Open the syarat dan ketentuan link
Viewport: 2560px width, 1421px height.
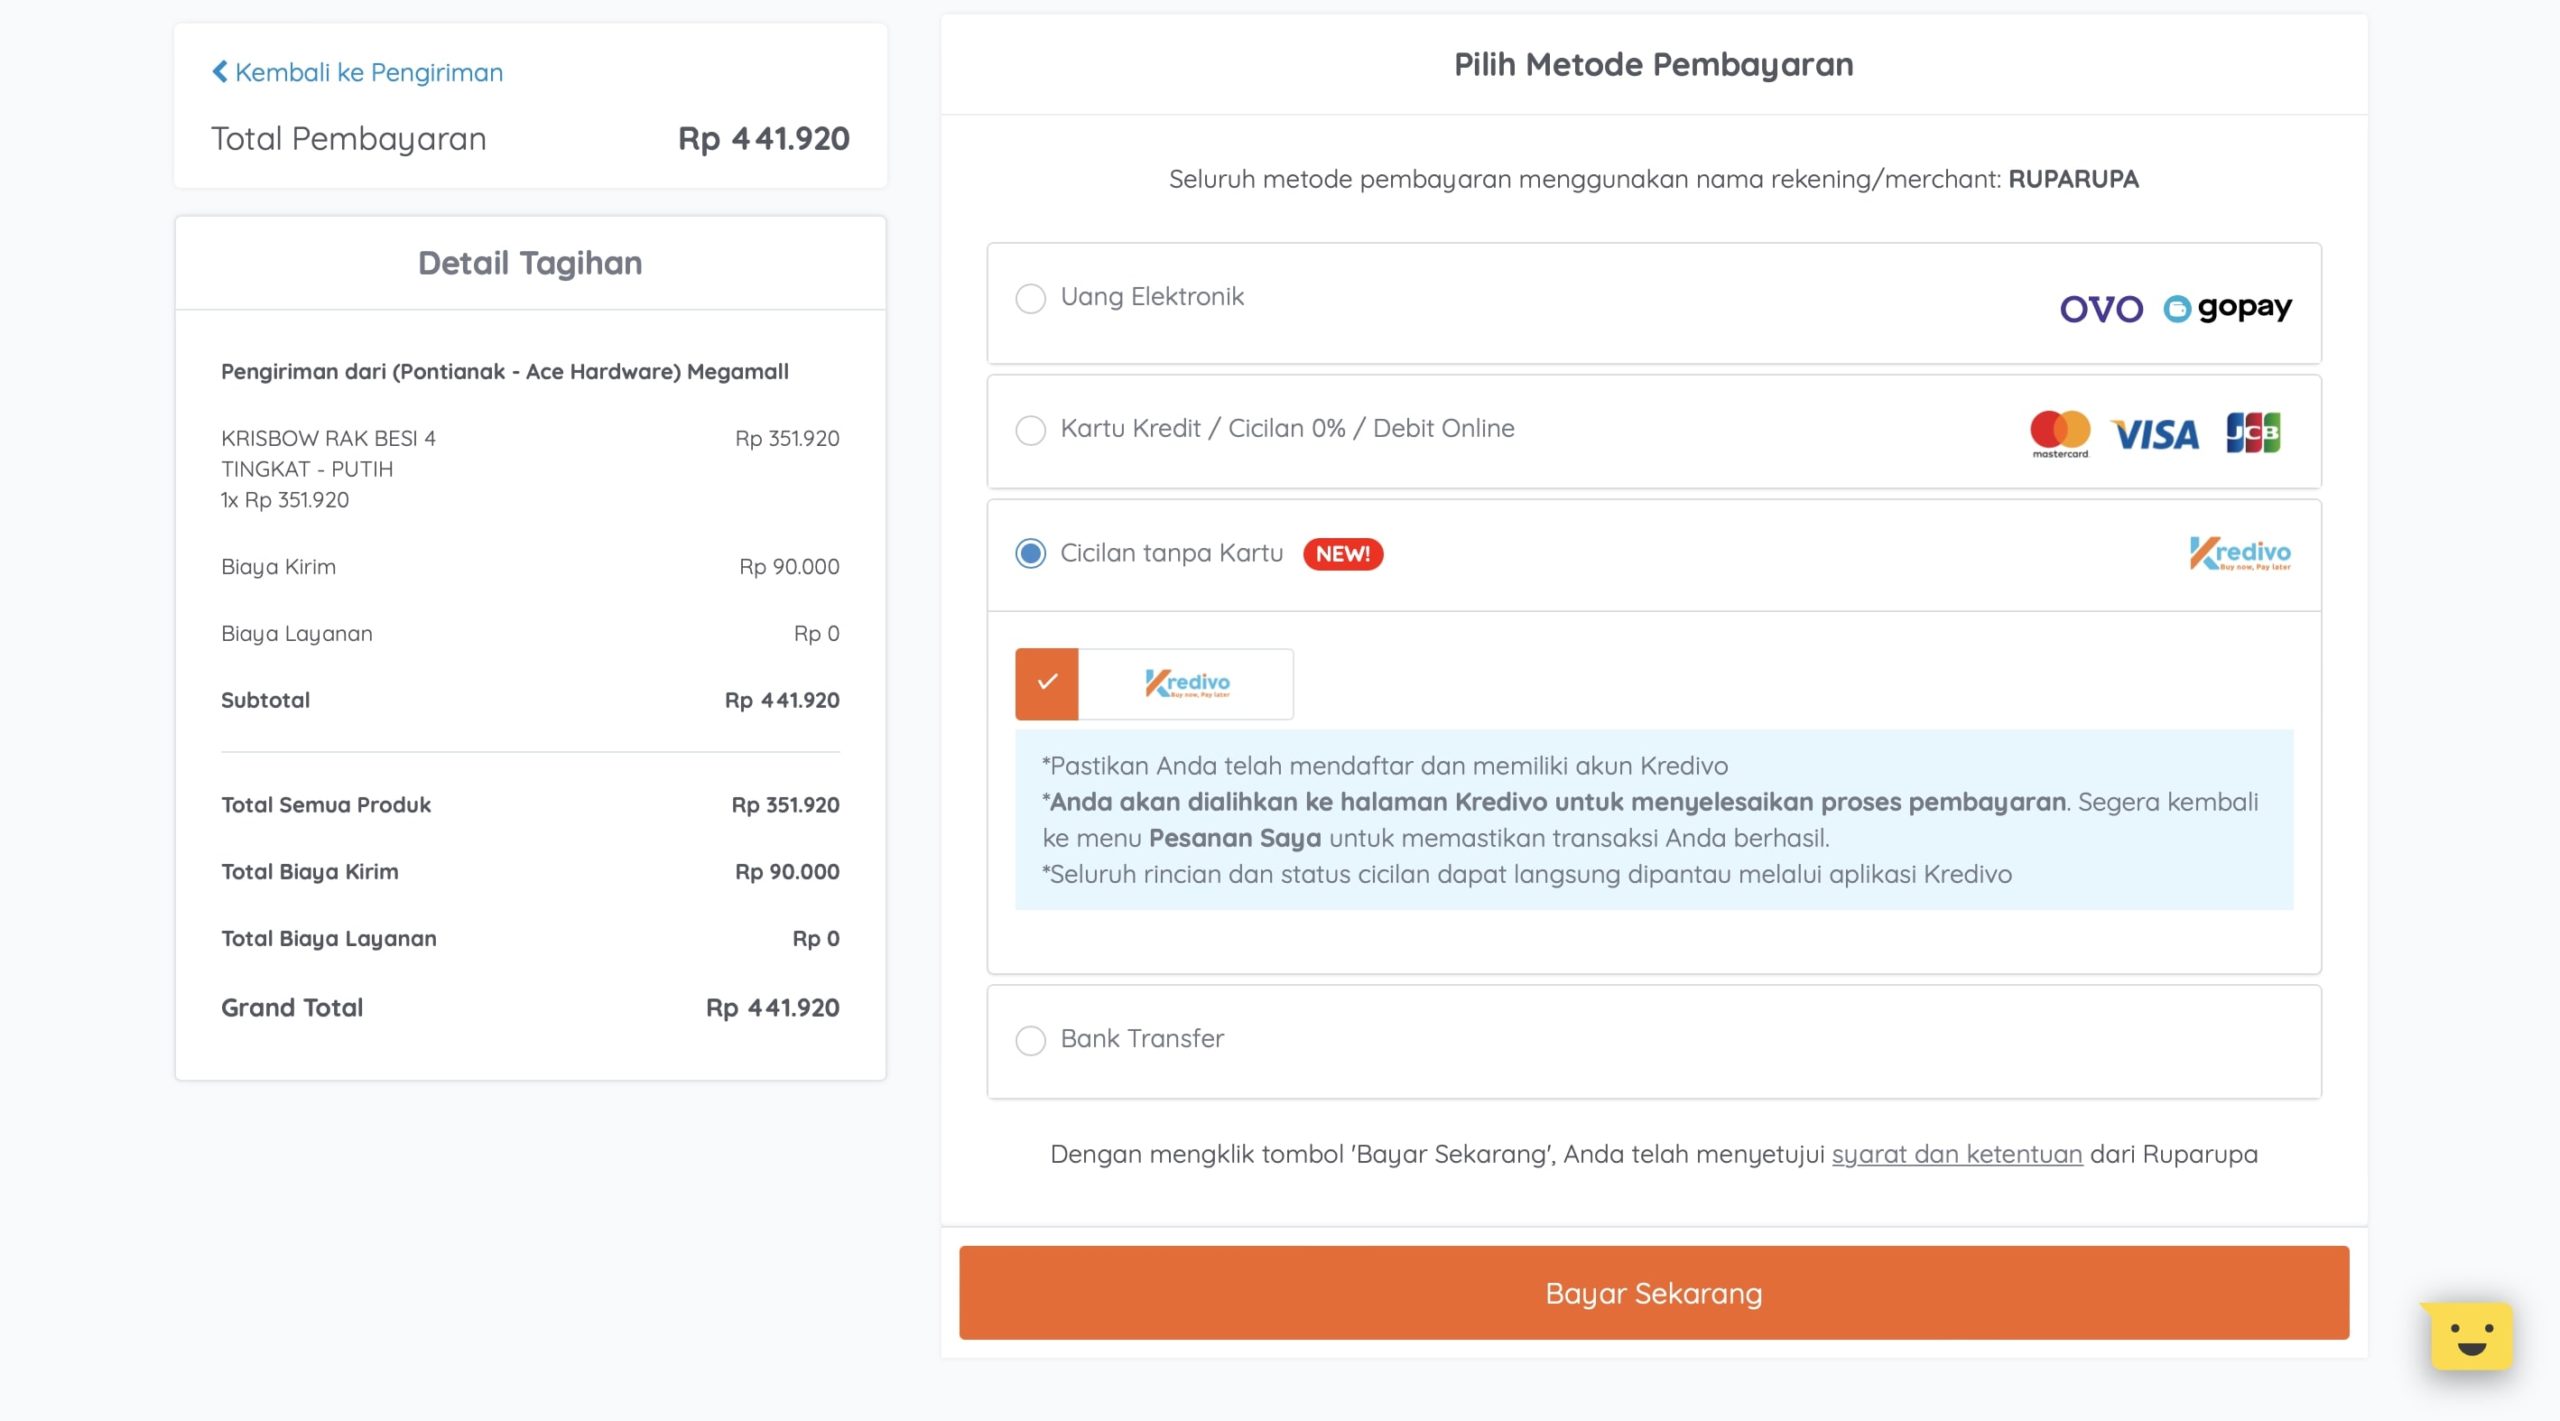[x=1956, y=1154]
